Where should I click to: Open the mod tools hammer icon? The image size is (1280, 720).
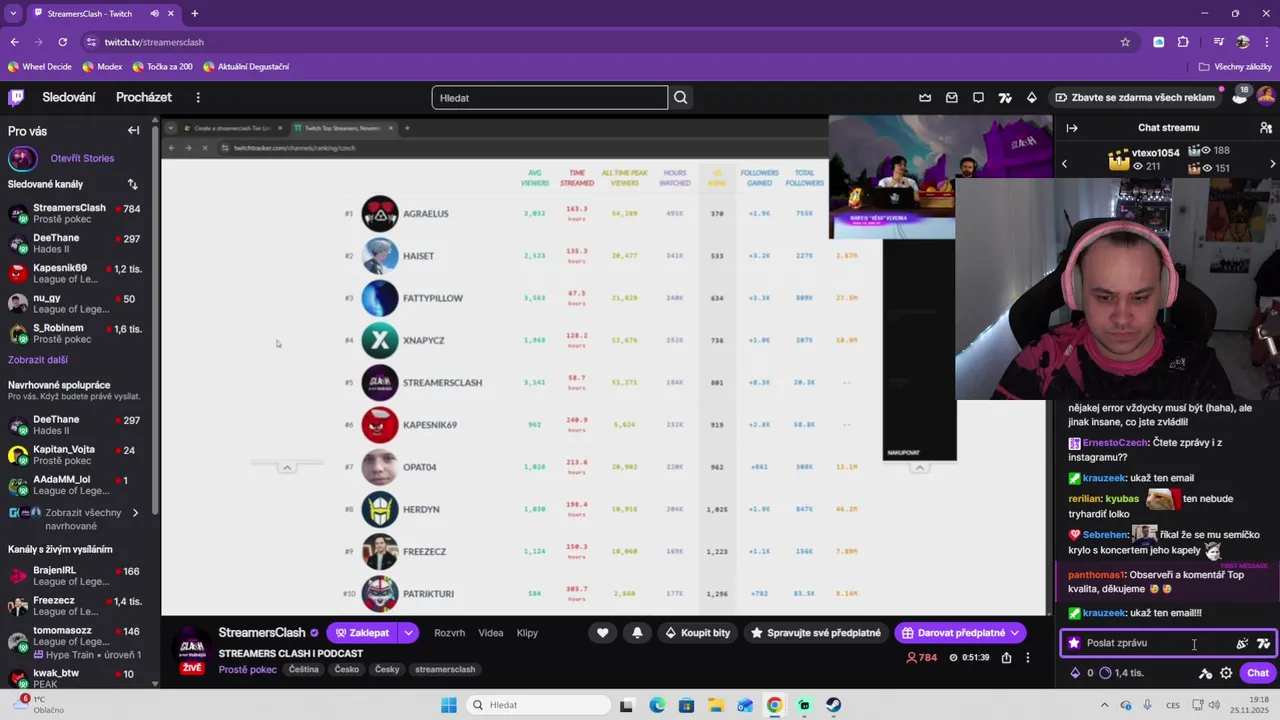[x=1205, y=673]
